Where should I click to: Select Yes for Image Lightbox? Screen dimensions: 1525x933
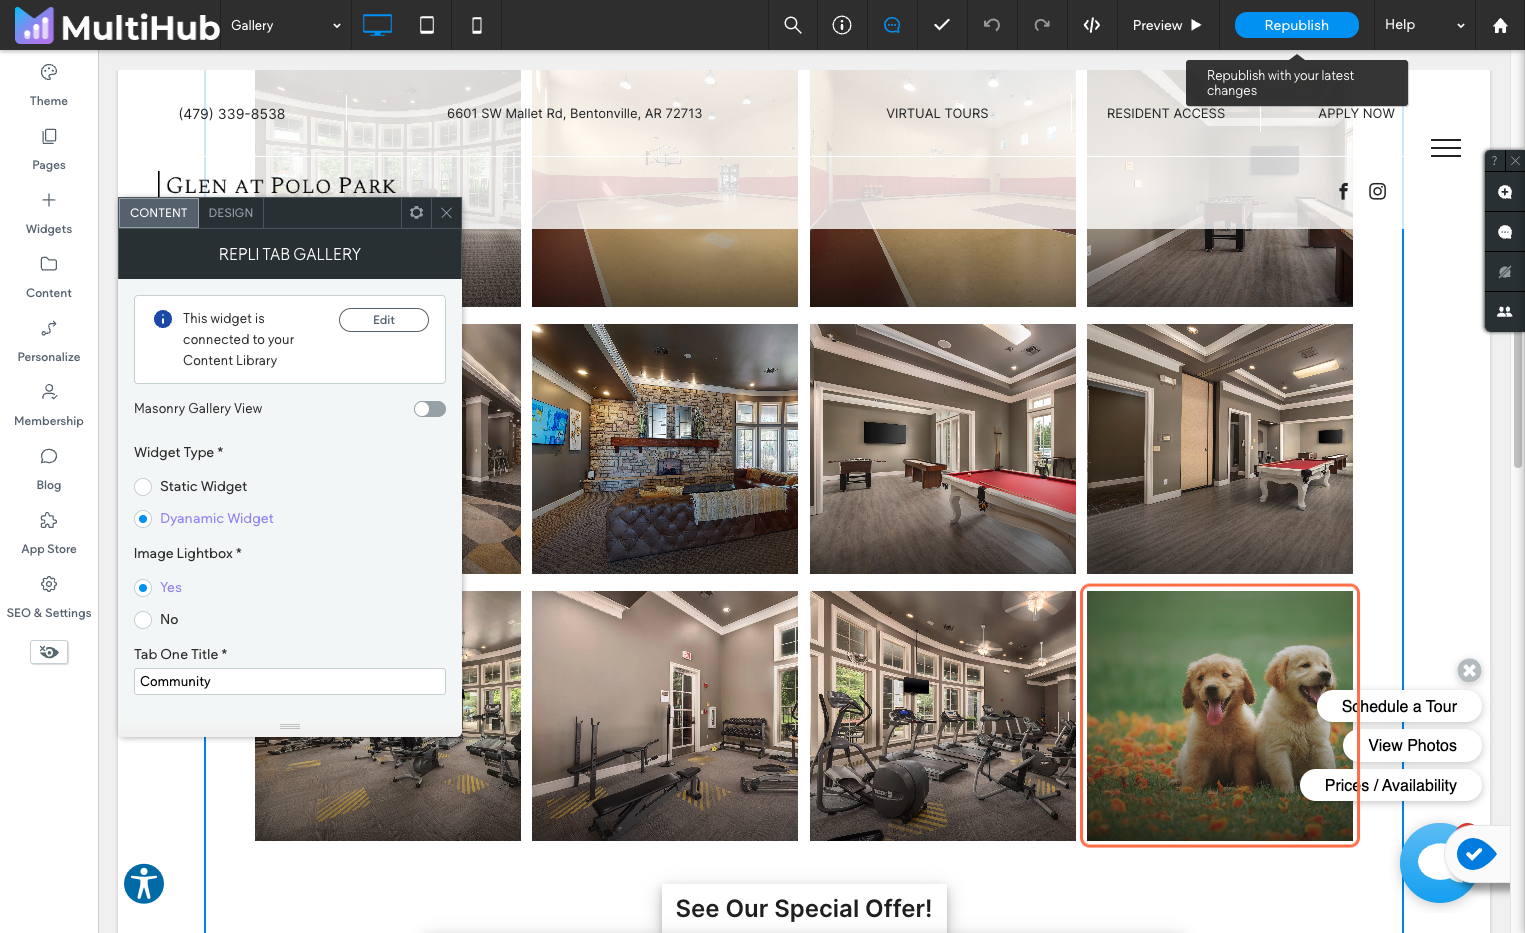pos(143,588)
